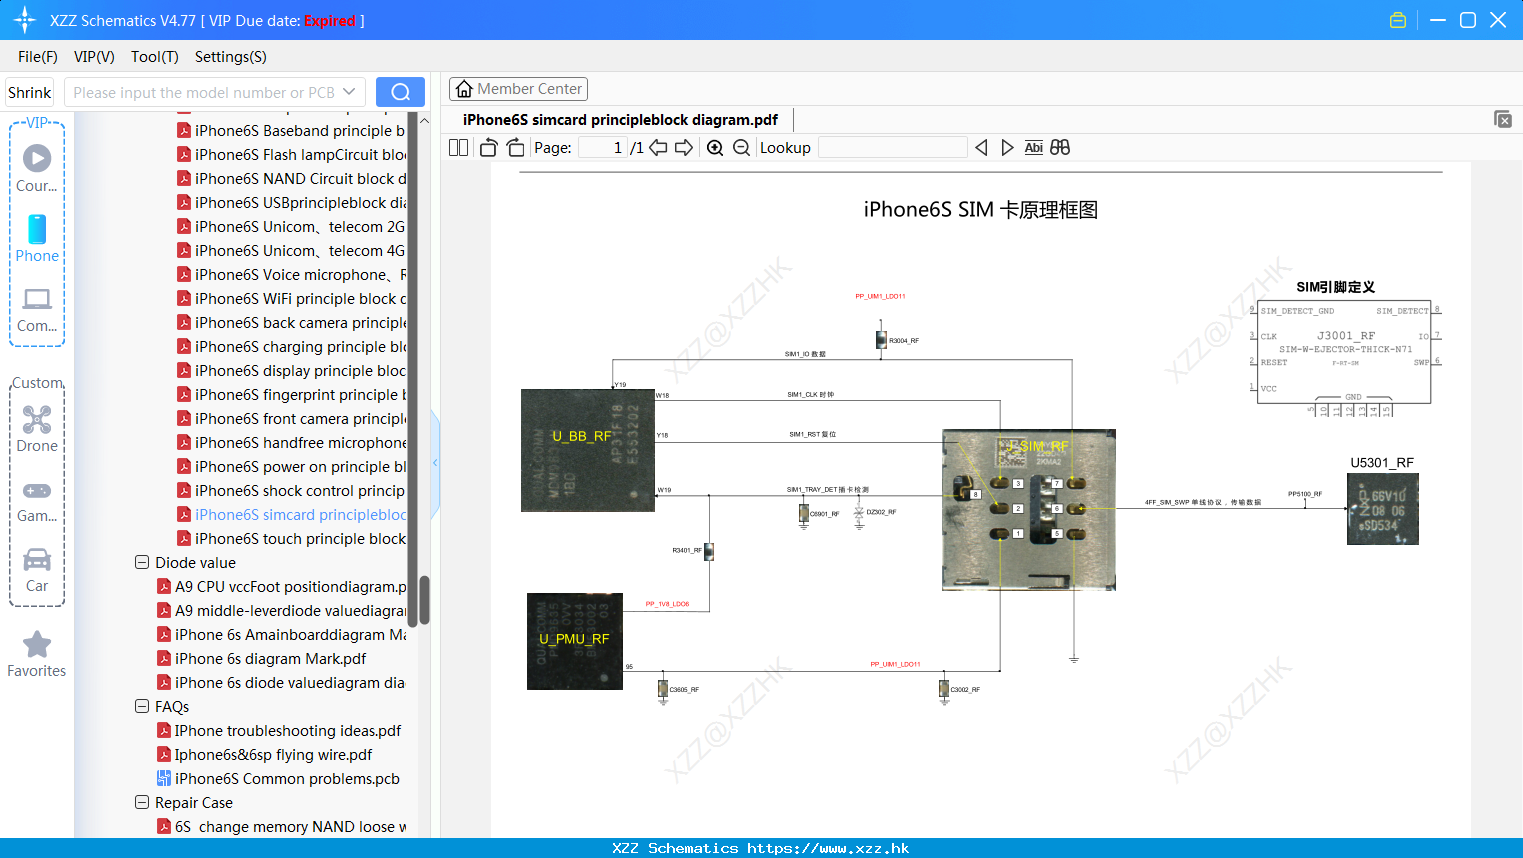Image resolution: width=1523 pixels, height=858 pixels.
Task: Open iPhone6S Common problems.pcb
Action: pos(278,778)
